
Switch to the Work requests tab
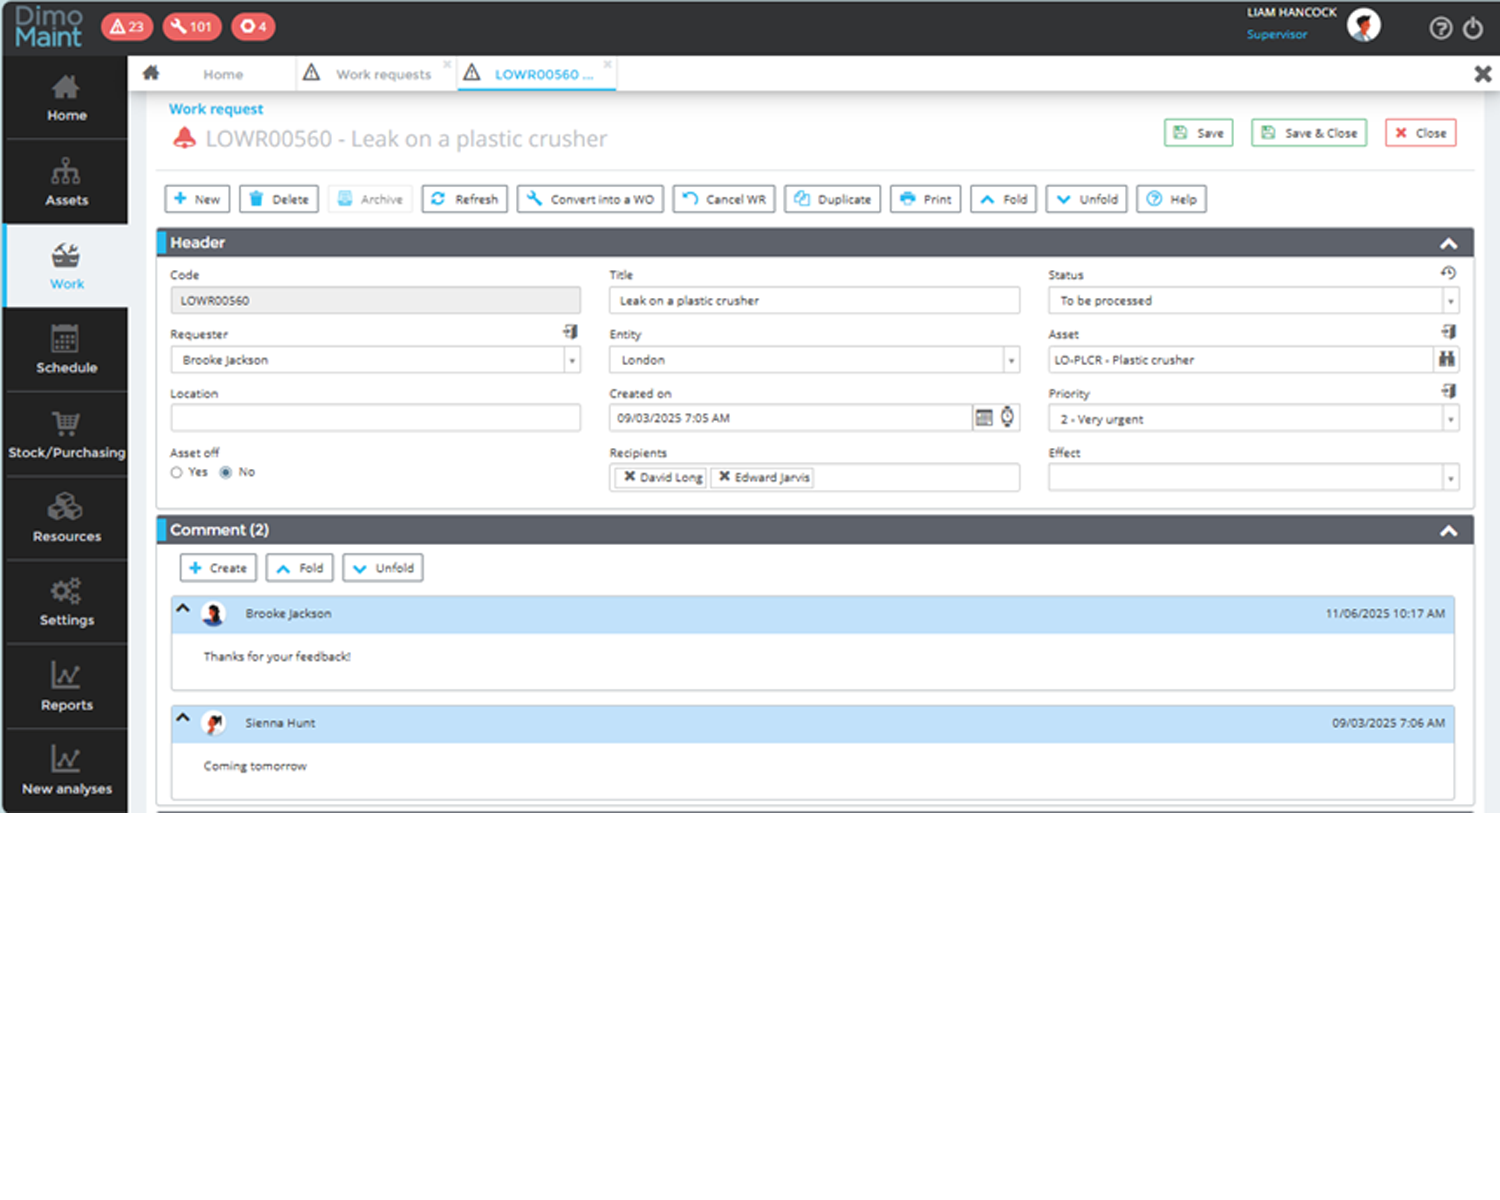pyautogui.click(x=382, y=74)
